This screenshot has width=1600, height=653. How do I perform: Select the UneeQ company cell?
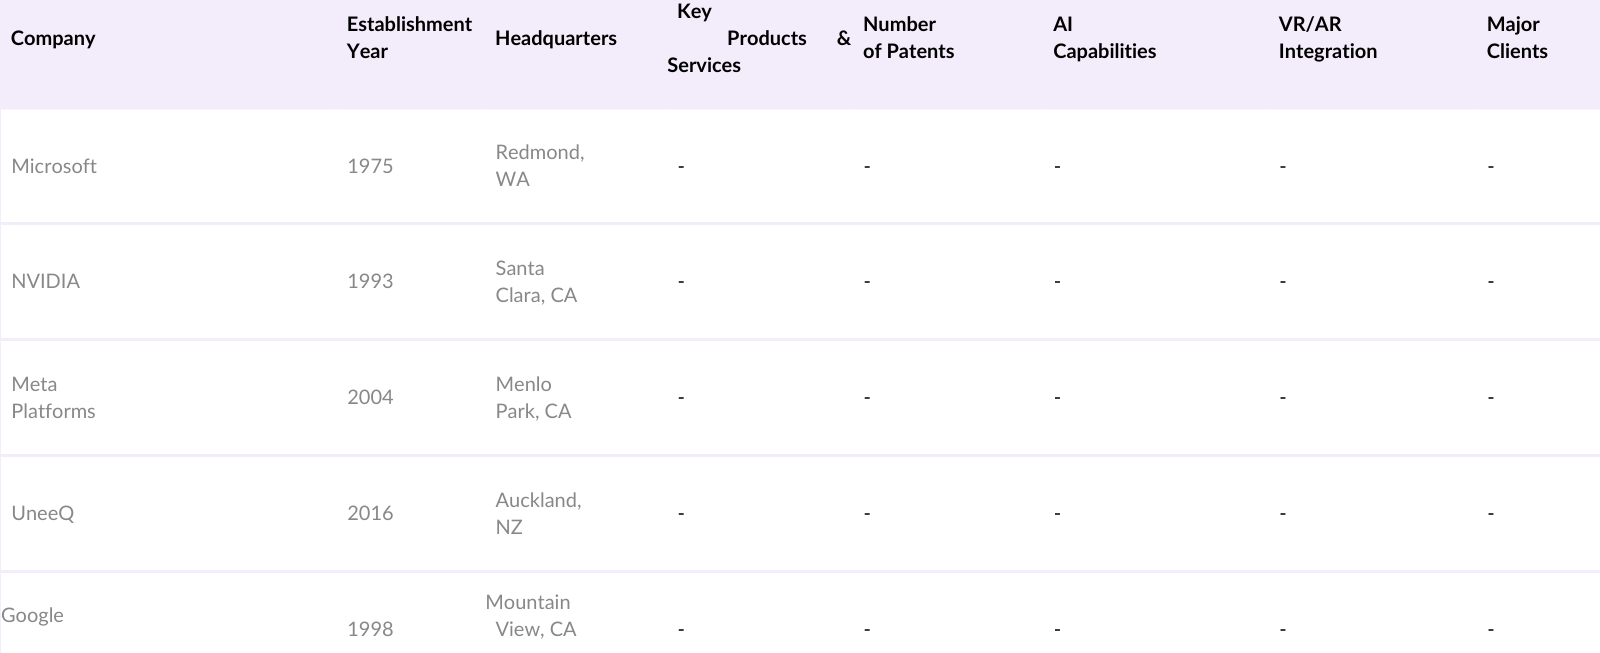coord(43,513)
